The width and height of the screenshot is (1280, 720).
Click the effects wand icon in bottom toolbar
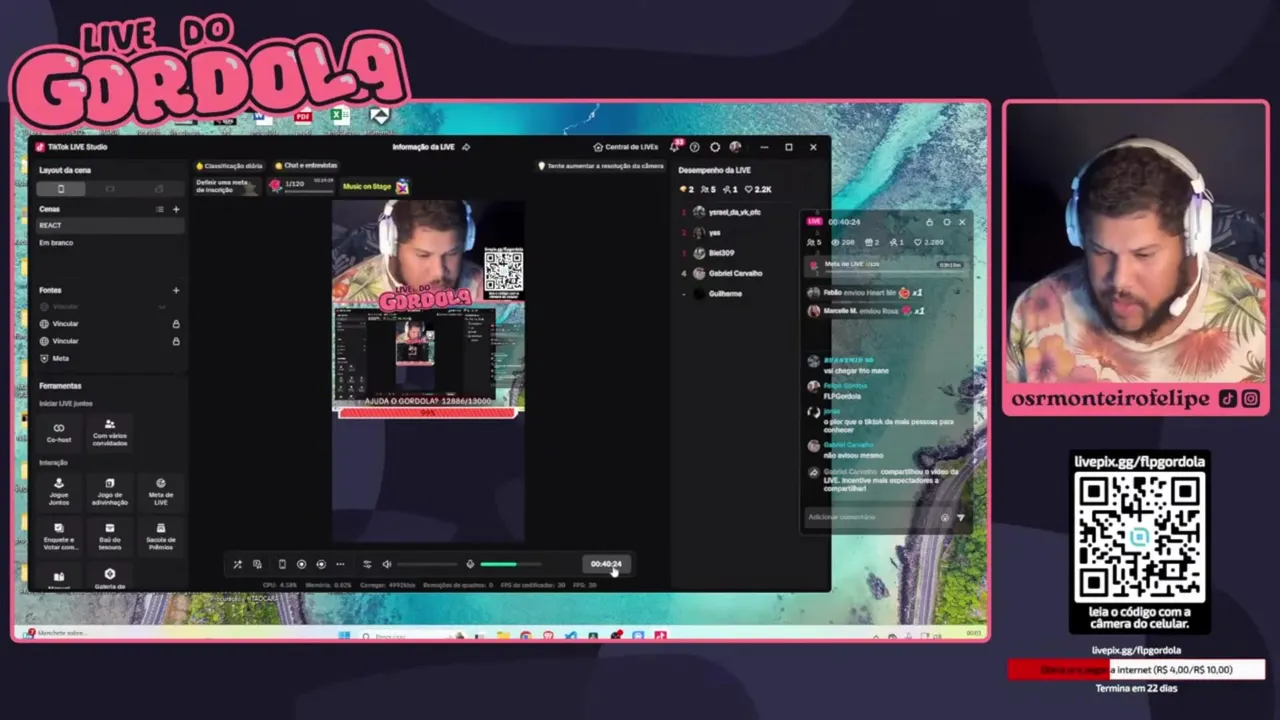pos(237,564)
